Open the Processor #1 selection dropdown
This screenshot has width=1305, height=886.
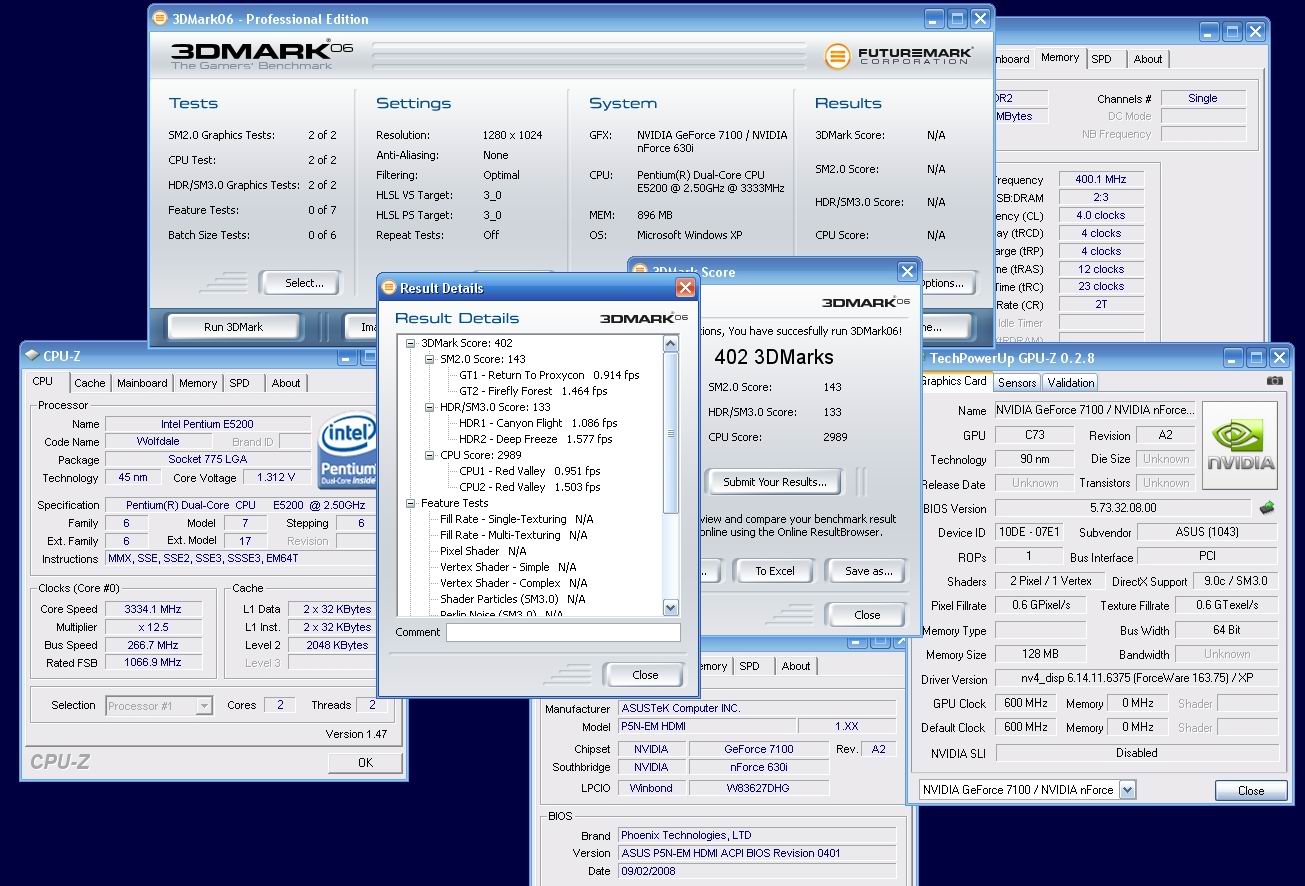click(204, 706)
